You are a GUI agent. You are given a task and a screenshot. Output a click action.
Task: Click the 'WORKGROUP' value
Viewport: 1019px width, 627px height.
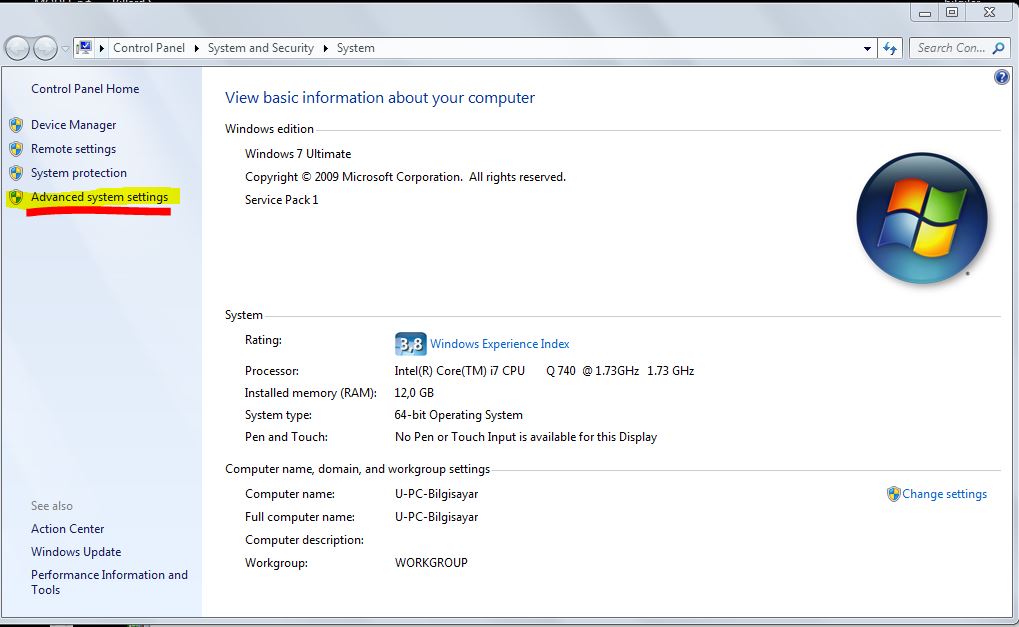pos(431,563)
